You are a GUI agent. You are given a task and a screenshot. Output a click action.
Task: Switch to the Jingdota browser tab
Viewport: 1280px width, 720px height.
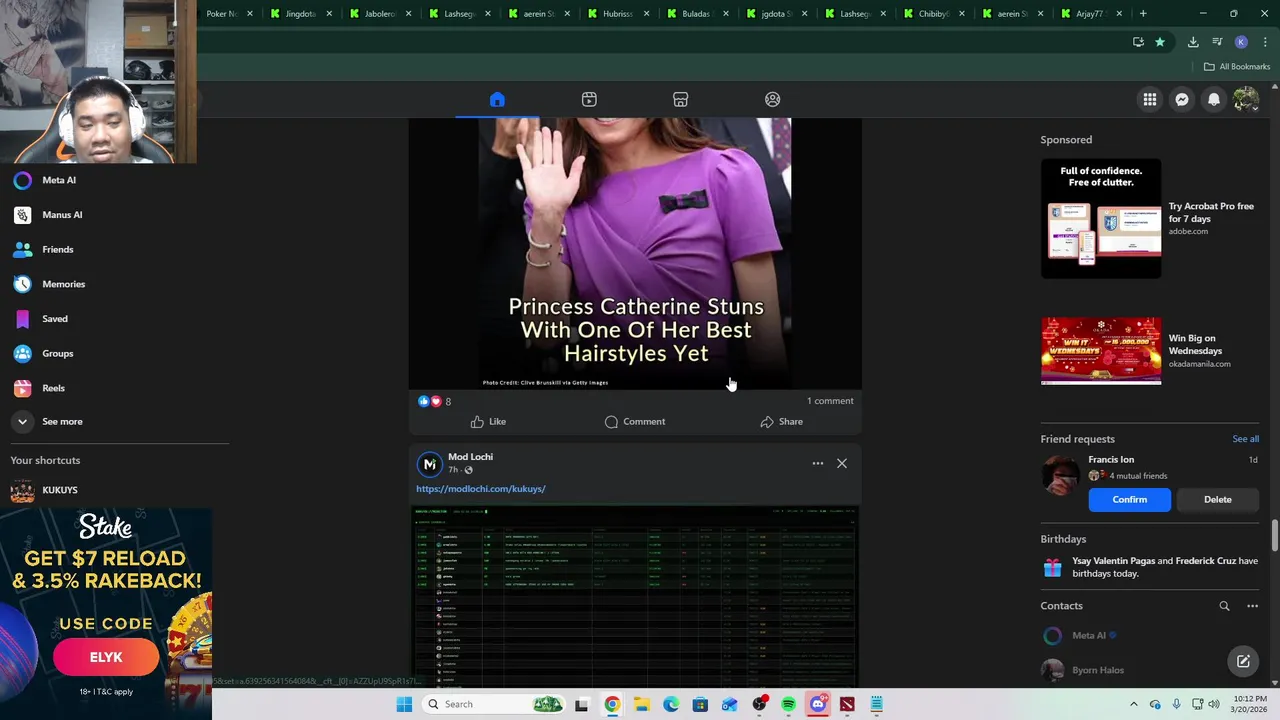pos(299,14)
